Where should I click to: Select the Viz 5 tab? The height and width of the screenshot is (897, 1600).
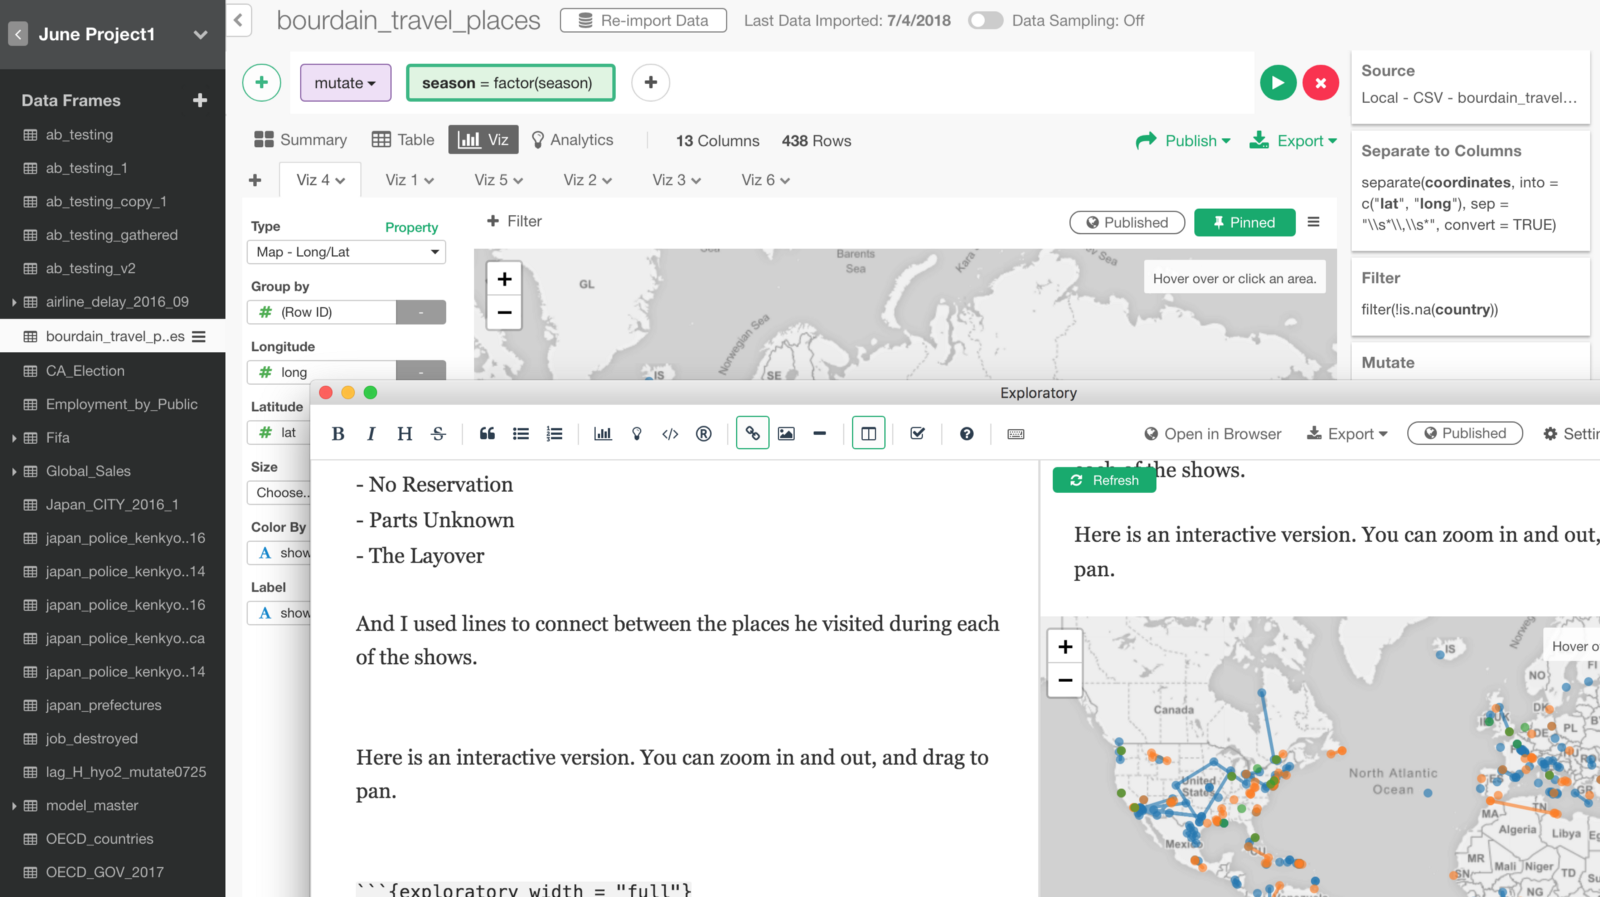[x=498, y=180]
